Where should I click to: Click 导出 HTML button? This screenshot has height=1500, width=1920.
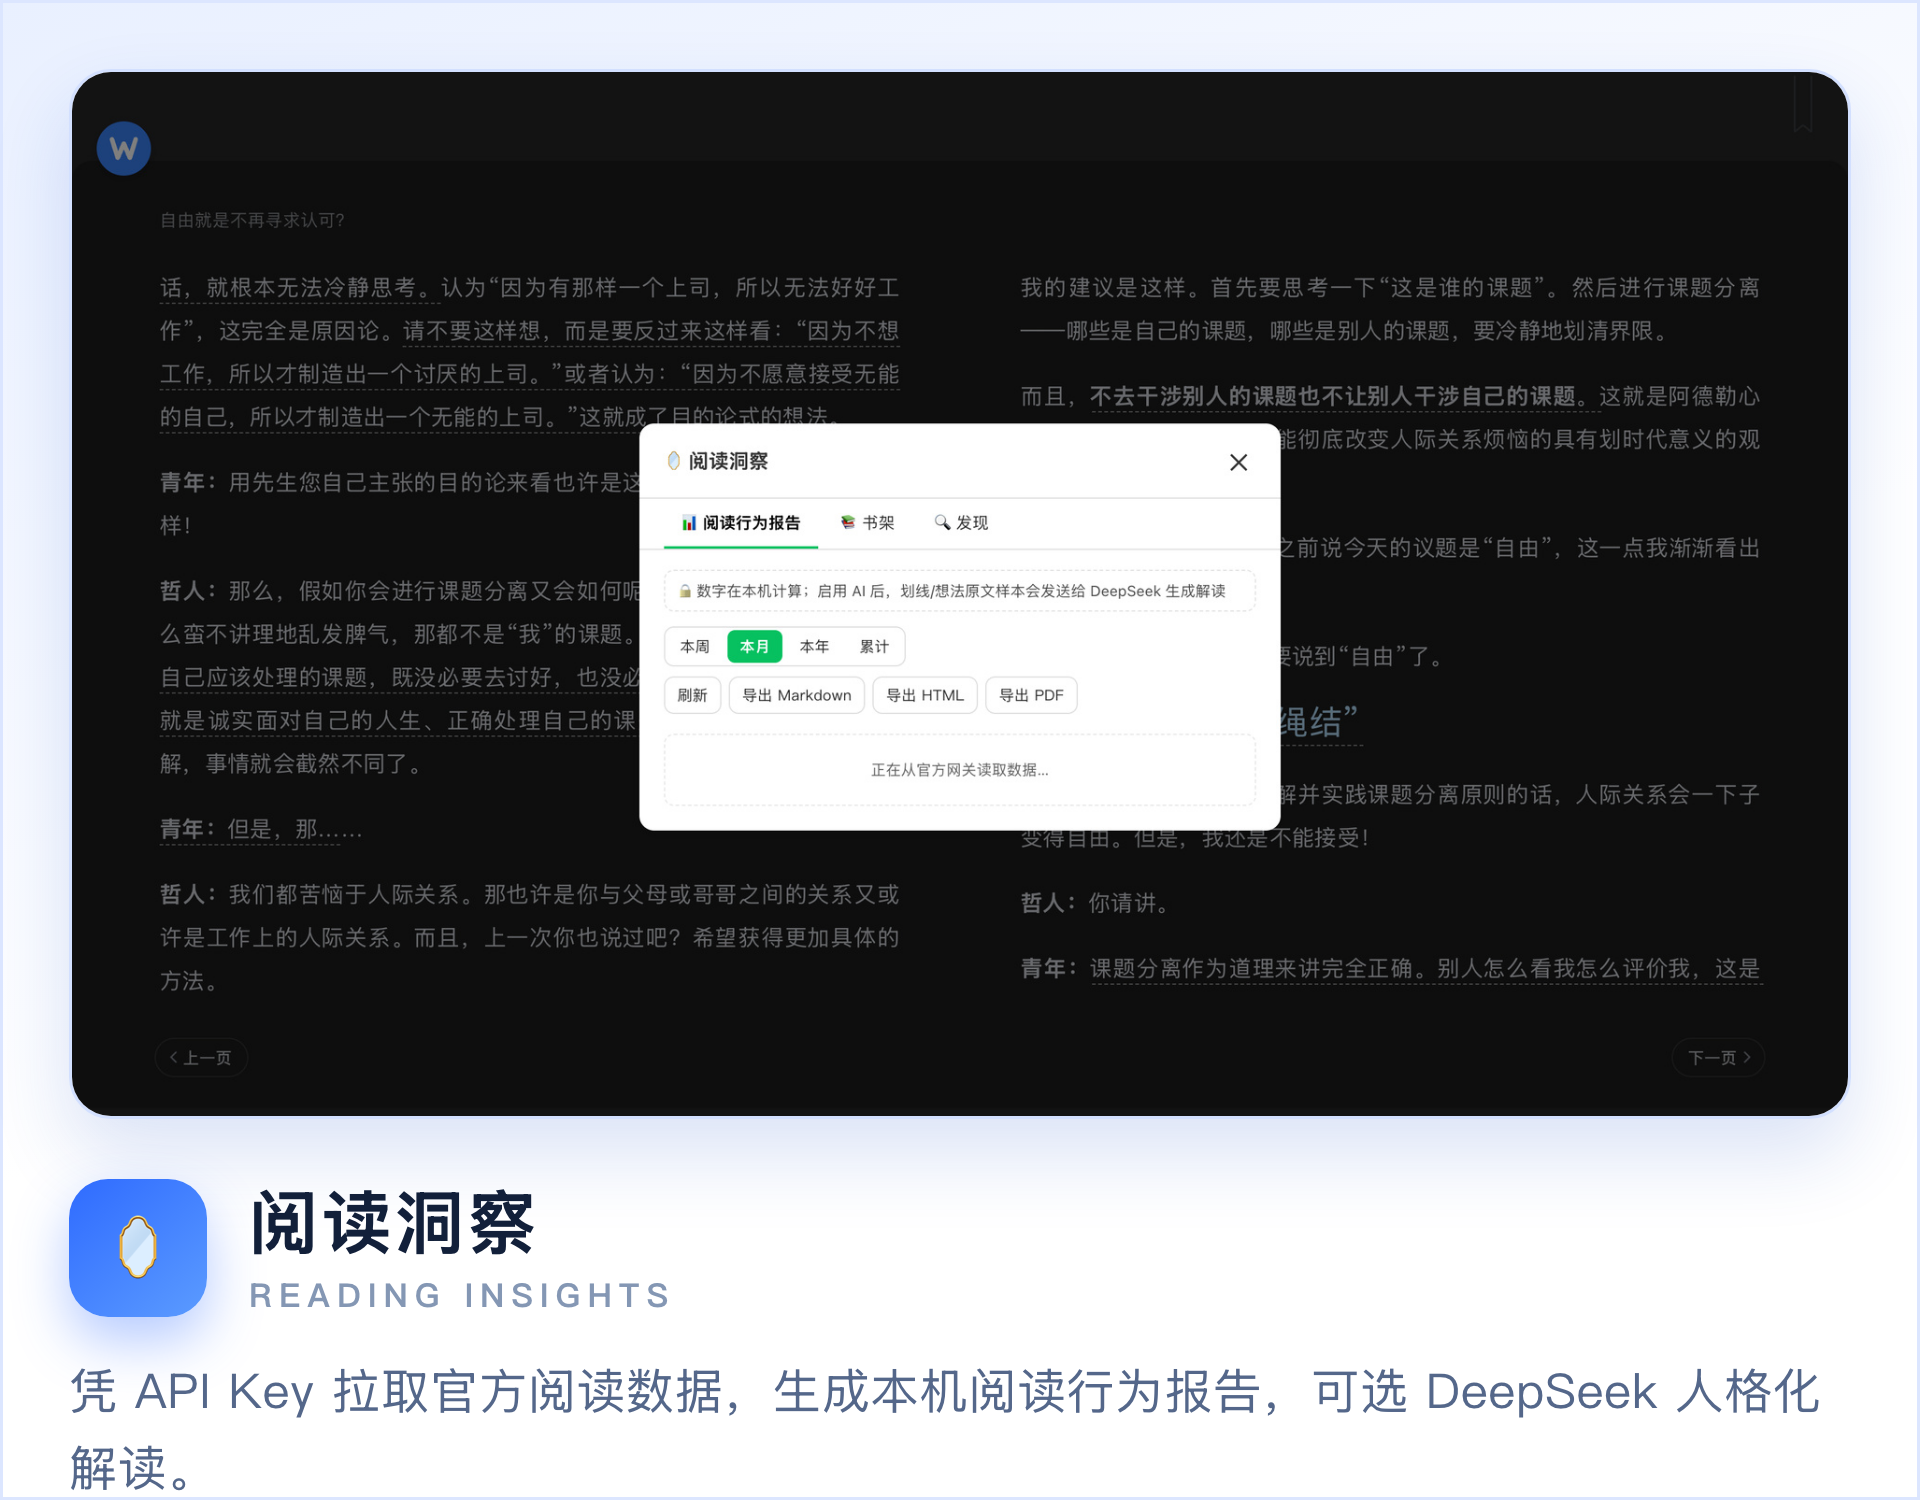click(x=925, y=695)
